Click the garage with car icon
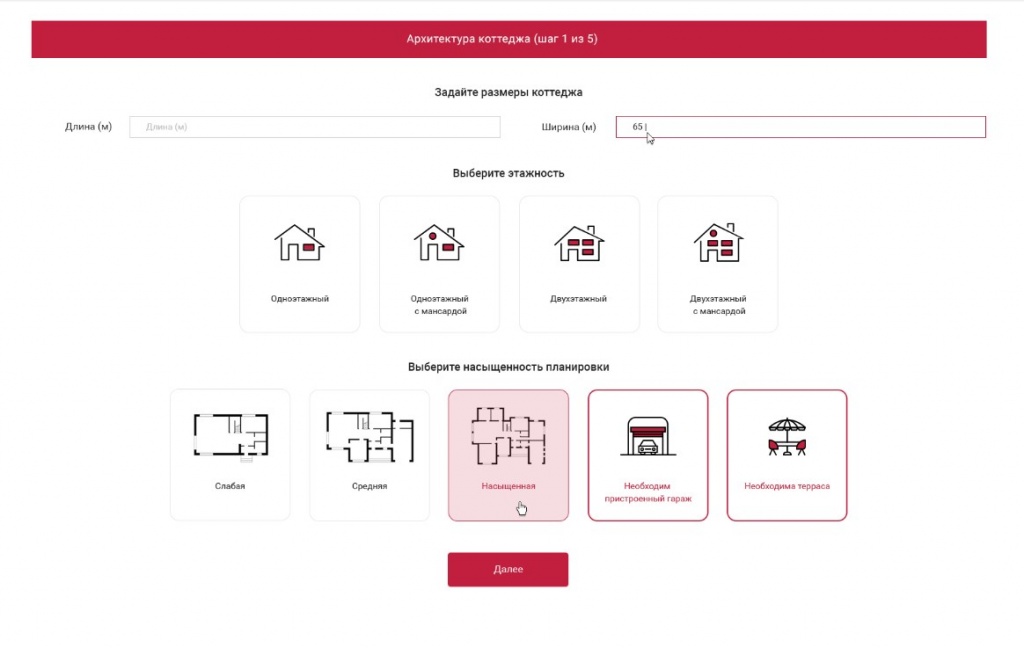The image size is (1024, 648). pos(648,436)
